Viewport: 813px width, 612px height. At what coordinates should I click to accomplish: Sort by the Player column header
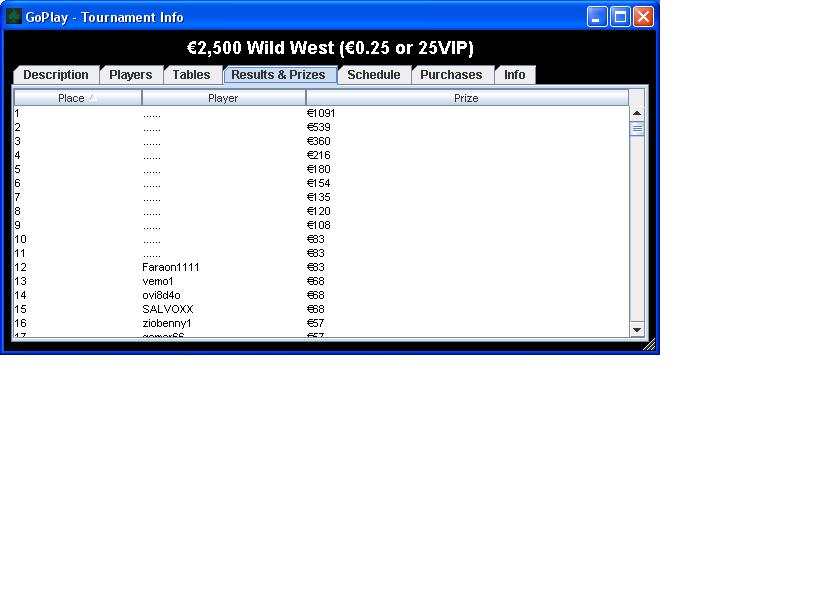(223, 98)
